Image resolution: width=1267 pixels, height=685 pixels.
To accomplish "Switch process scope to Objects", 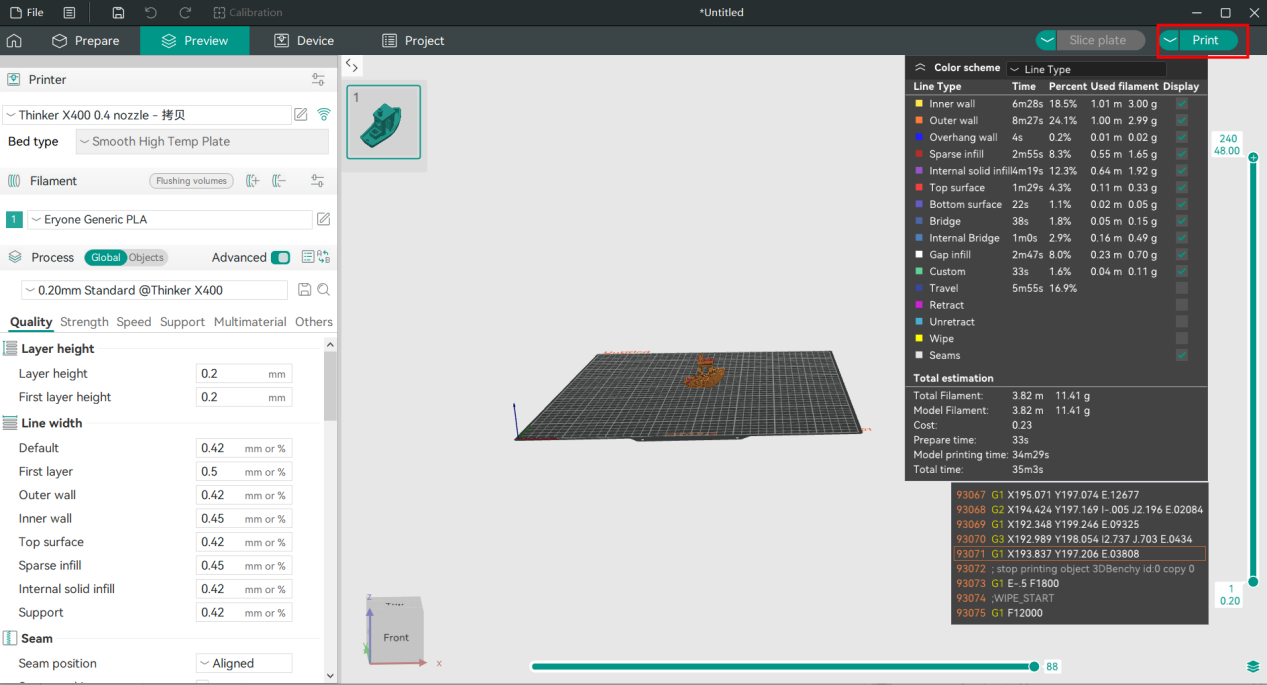I will pos(146,257).
